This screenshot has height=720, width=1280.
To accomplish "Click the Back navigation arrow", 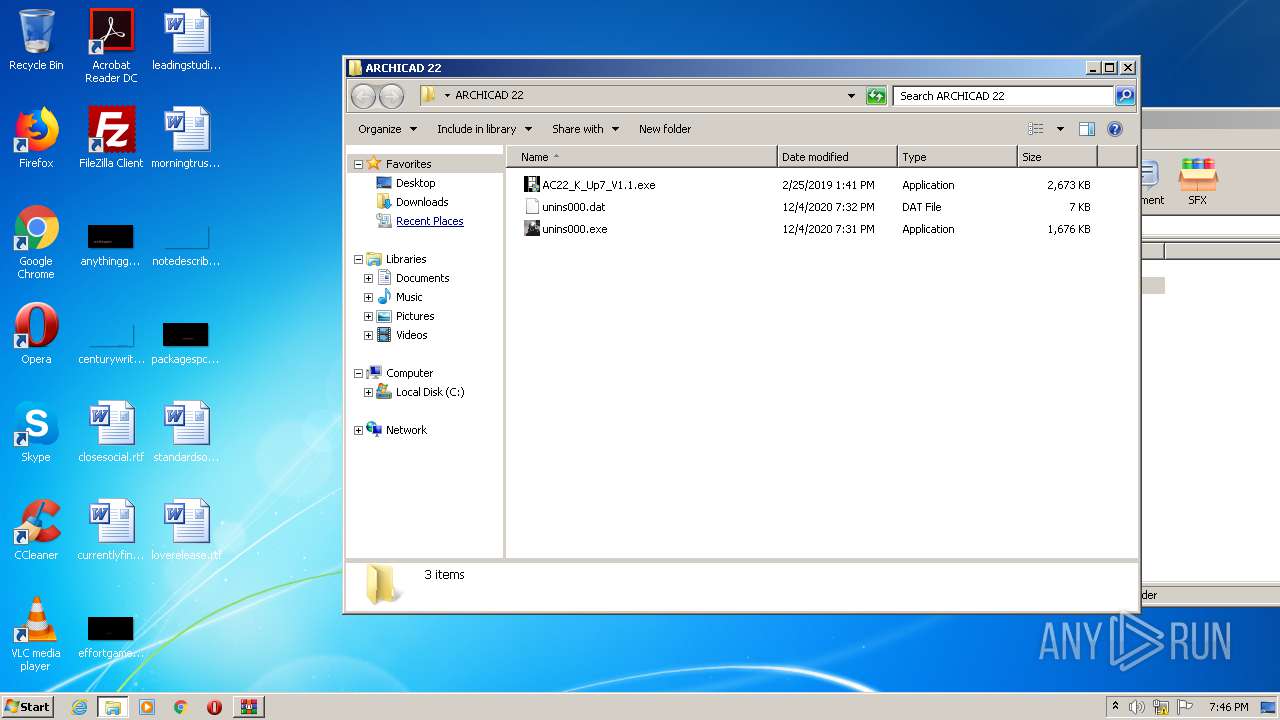I will coord(364,96).
